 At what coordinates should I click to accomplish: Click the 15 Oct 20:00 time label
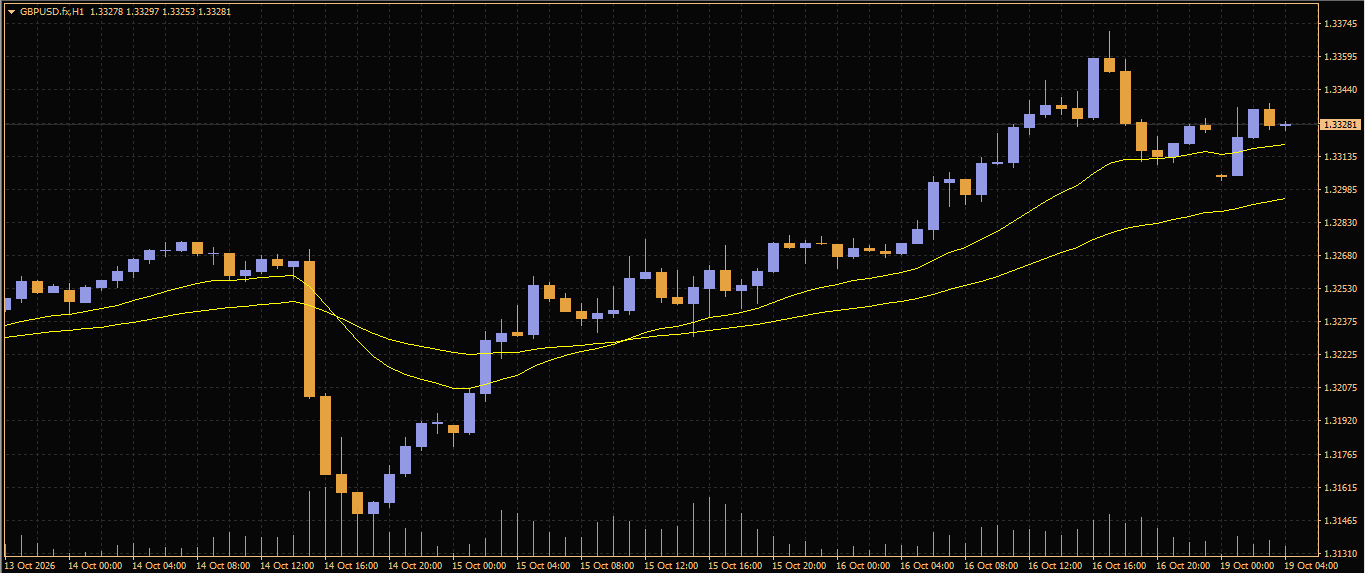(x=799, y=566)
